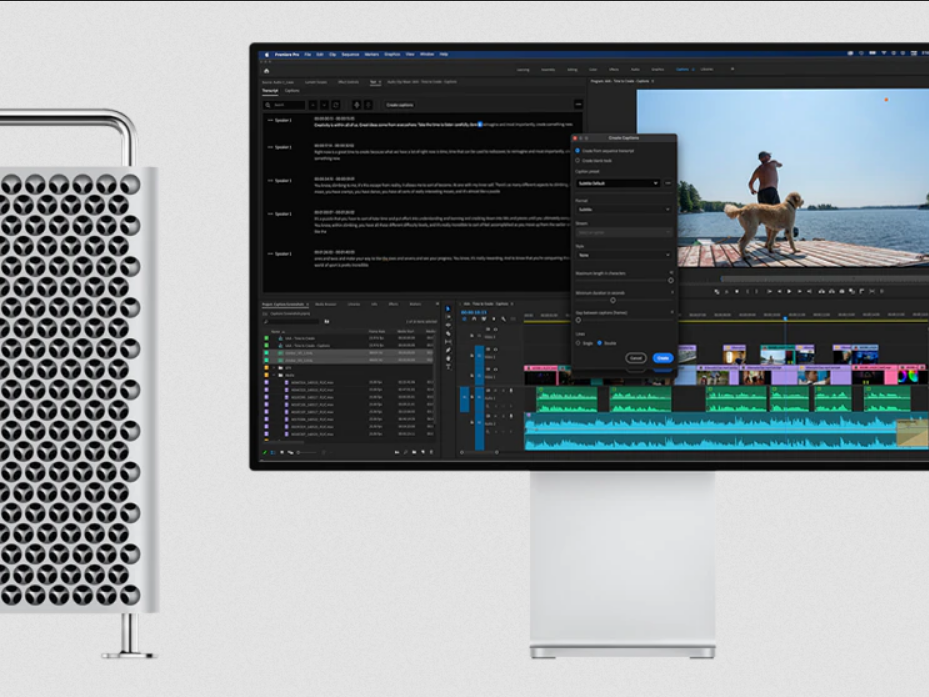The image size is (929, 697).
Task: Select the Razor tool
Action: point(448,334)
